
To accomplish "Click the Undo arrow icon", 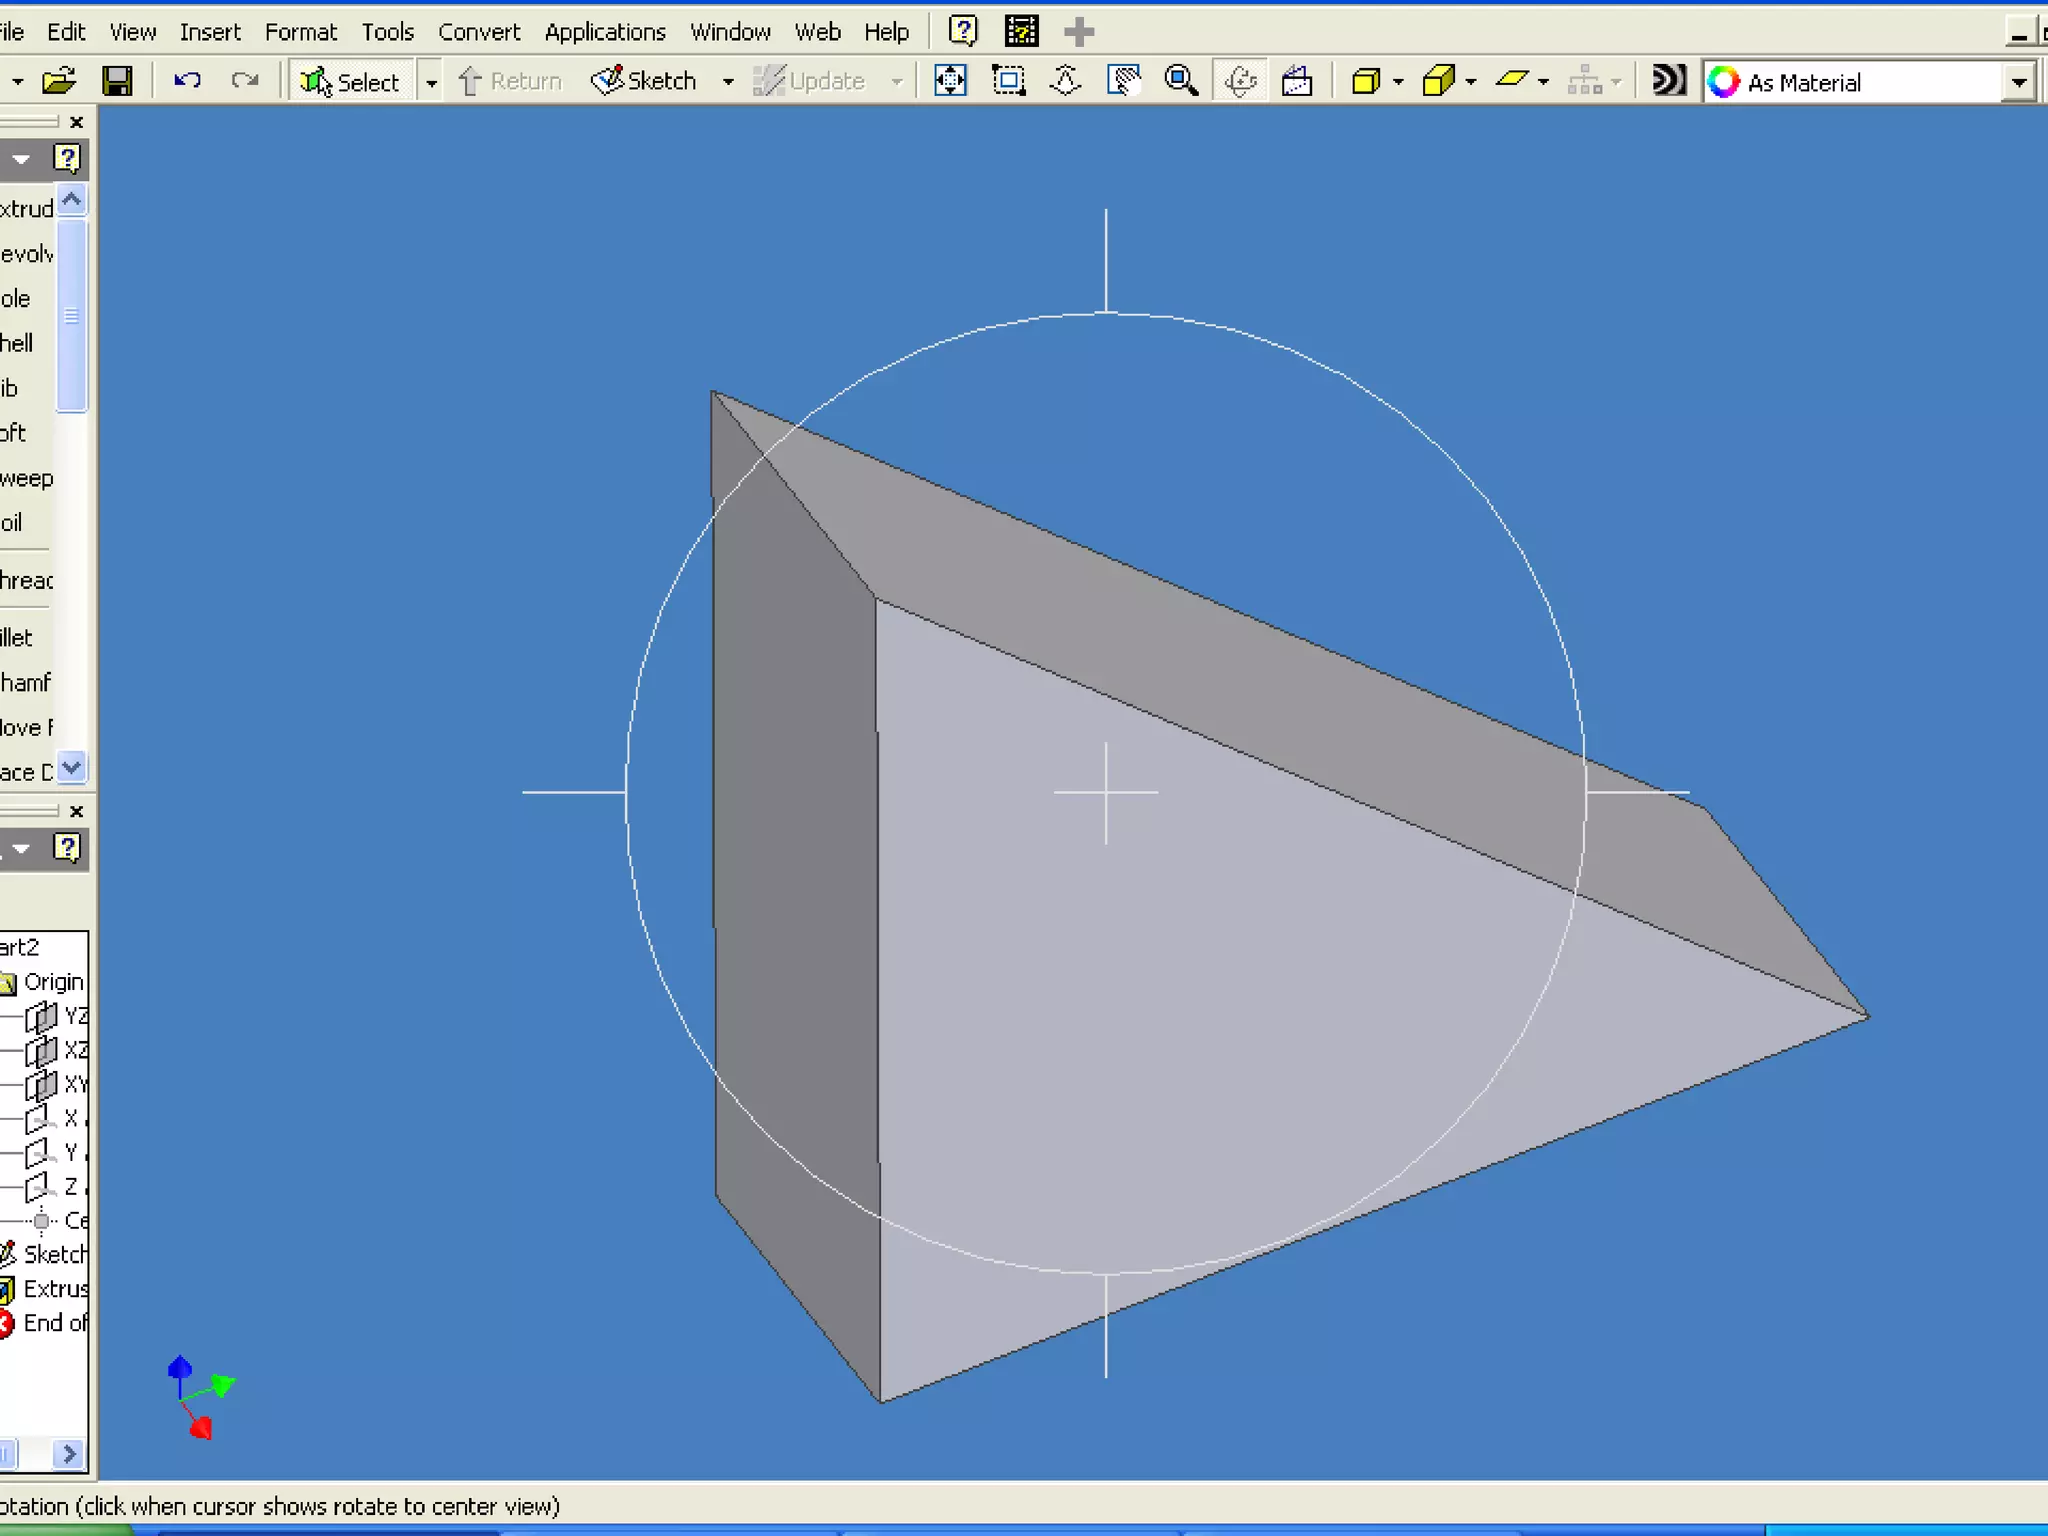I will [187, 81].
